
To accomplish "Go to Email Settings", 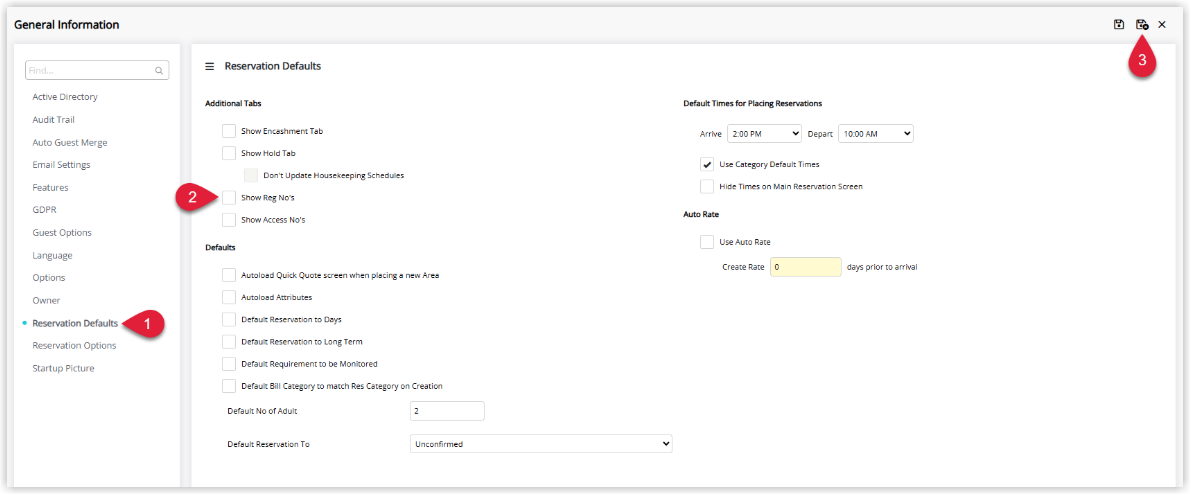I will coord(62,165).
